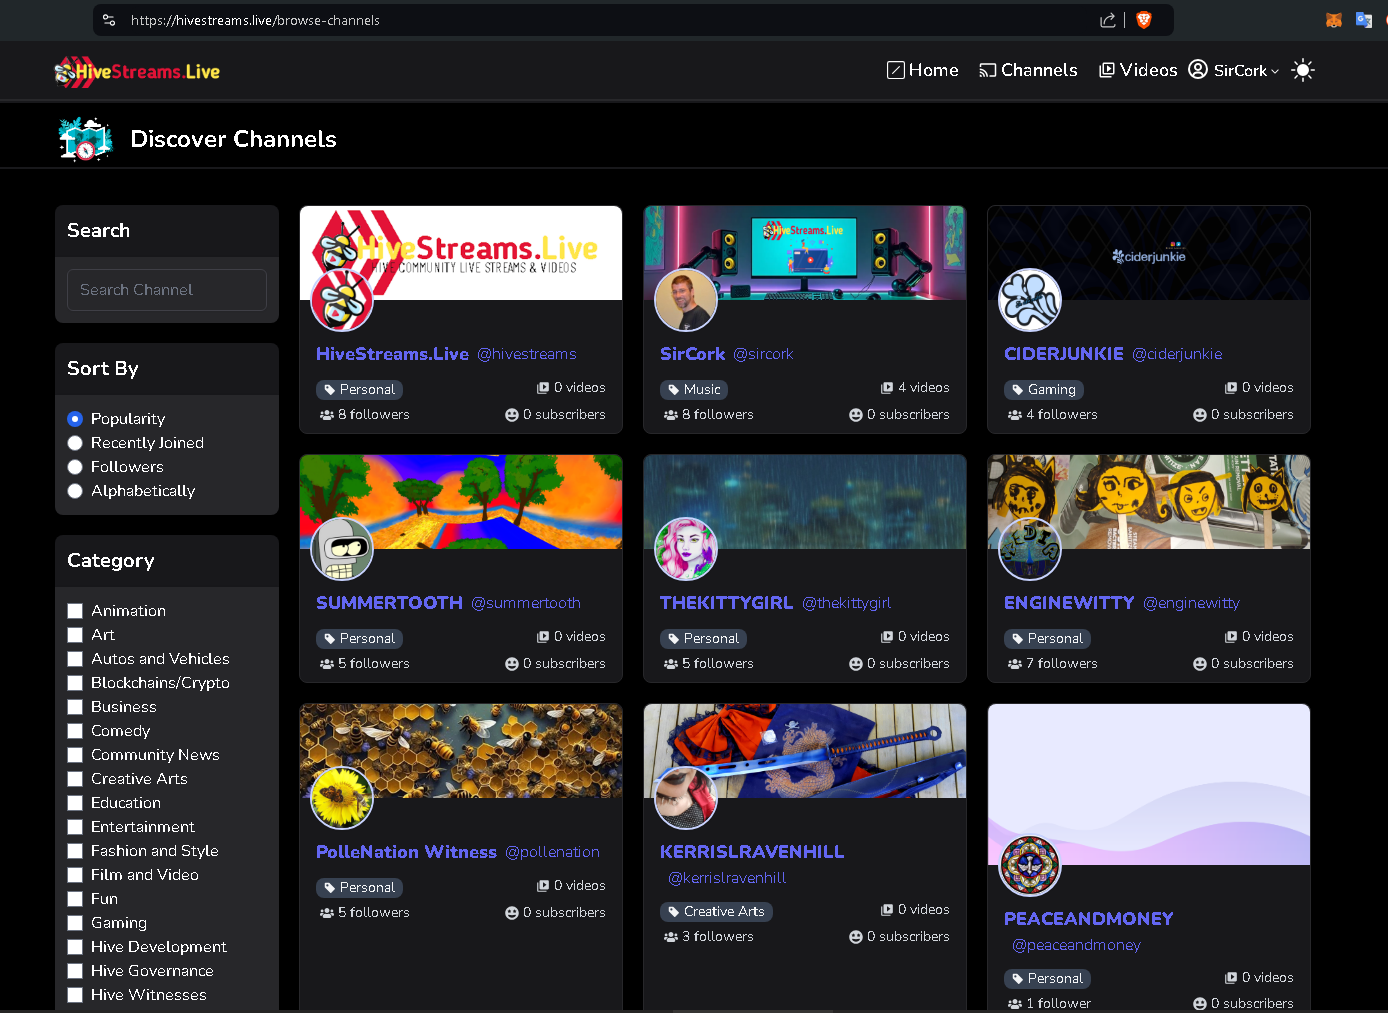This screenshot has height=1013, width=1388.
Task: Open the MetaMask fox extension icon
Action: pyautogui.click(x=1333, y=20)
